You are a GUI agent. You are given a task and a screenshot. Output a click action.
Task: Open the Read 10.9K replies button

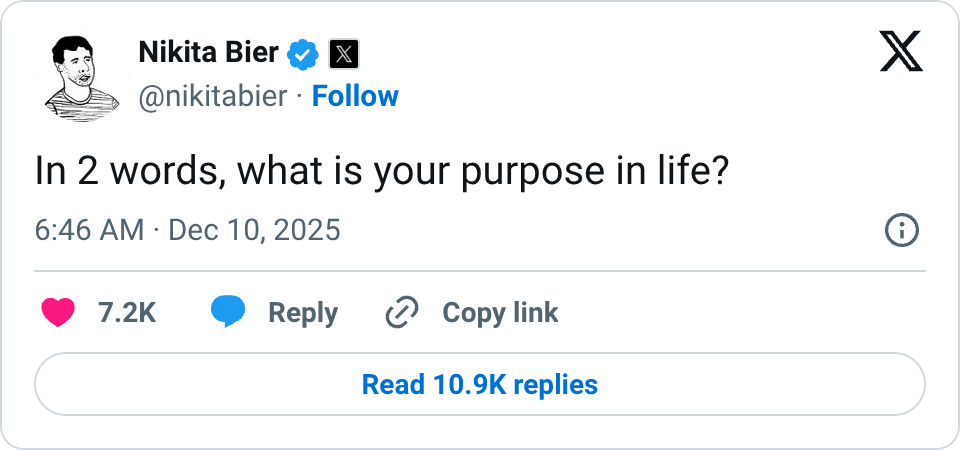tap(480, 384)
